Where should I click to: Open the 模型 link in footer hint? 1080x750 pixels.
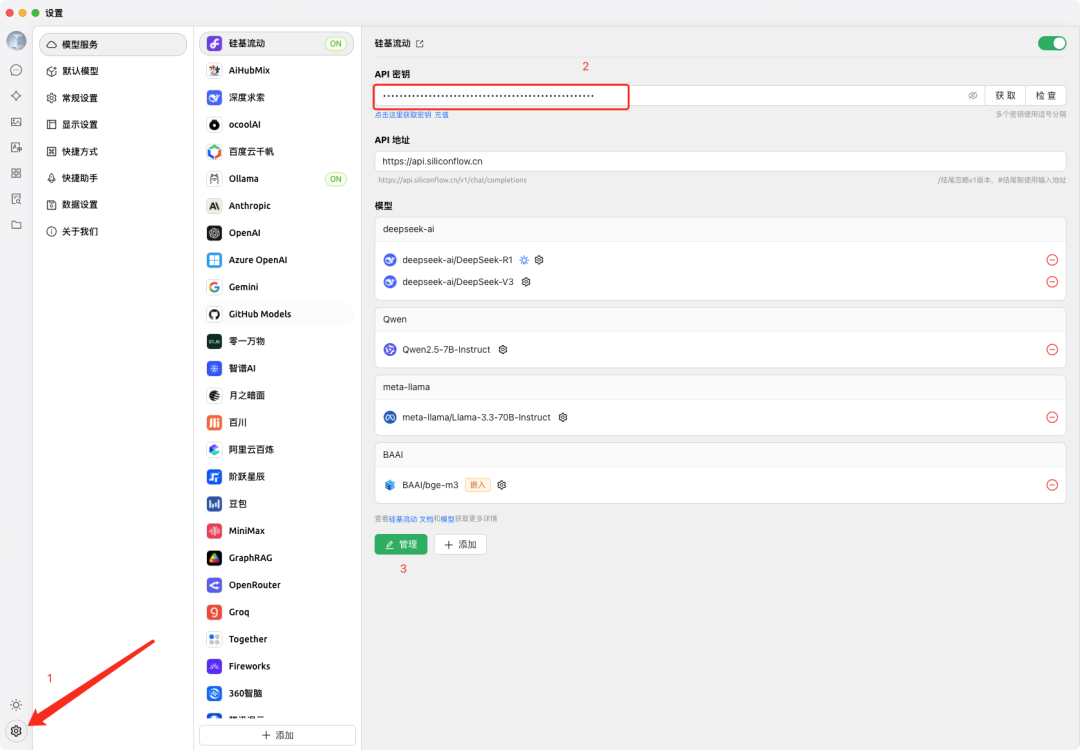(447, 519)
